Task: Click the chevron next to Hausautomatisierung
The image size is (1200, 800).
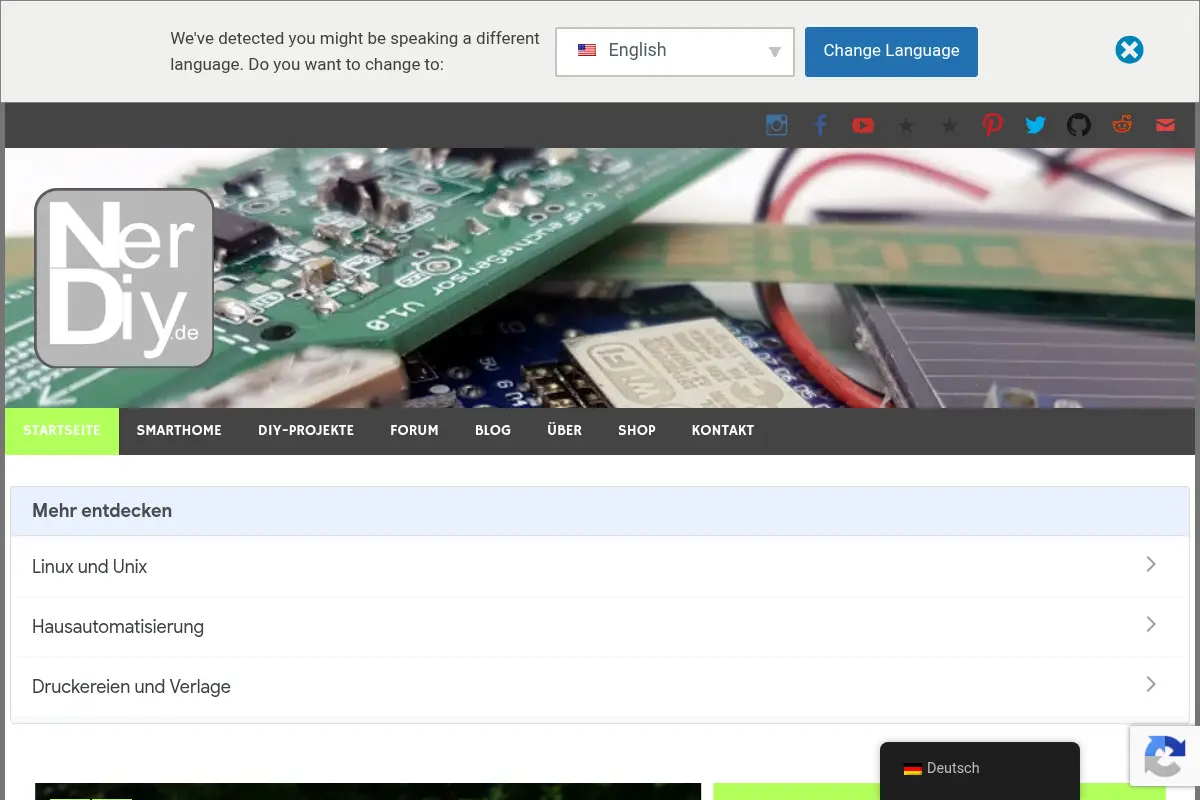Action: tap(1151, 624)
